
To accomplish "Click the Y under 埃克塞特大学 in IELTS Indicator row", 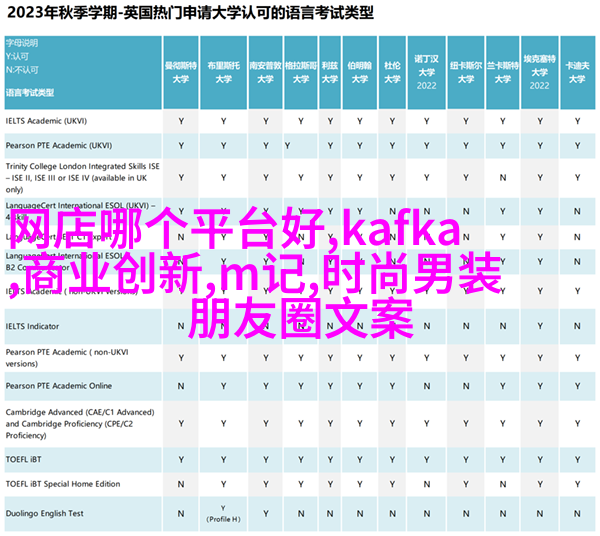I will click(x=540, y=326).
